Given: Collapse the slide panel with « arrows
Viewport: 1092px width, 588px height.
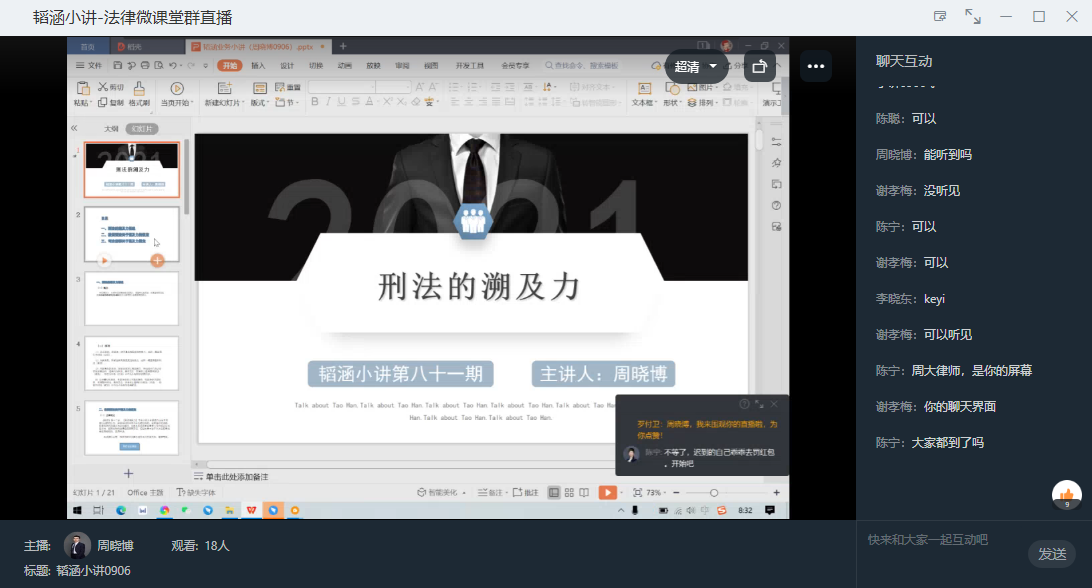Looking at the screenshot, I should click(x=74, y=128).
